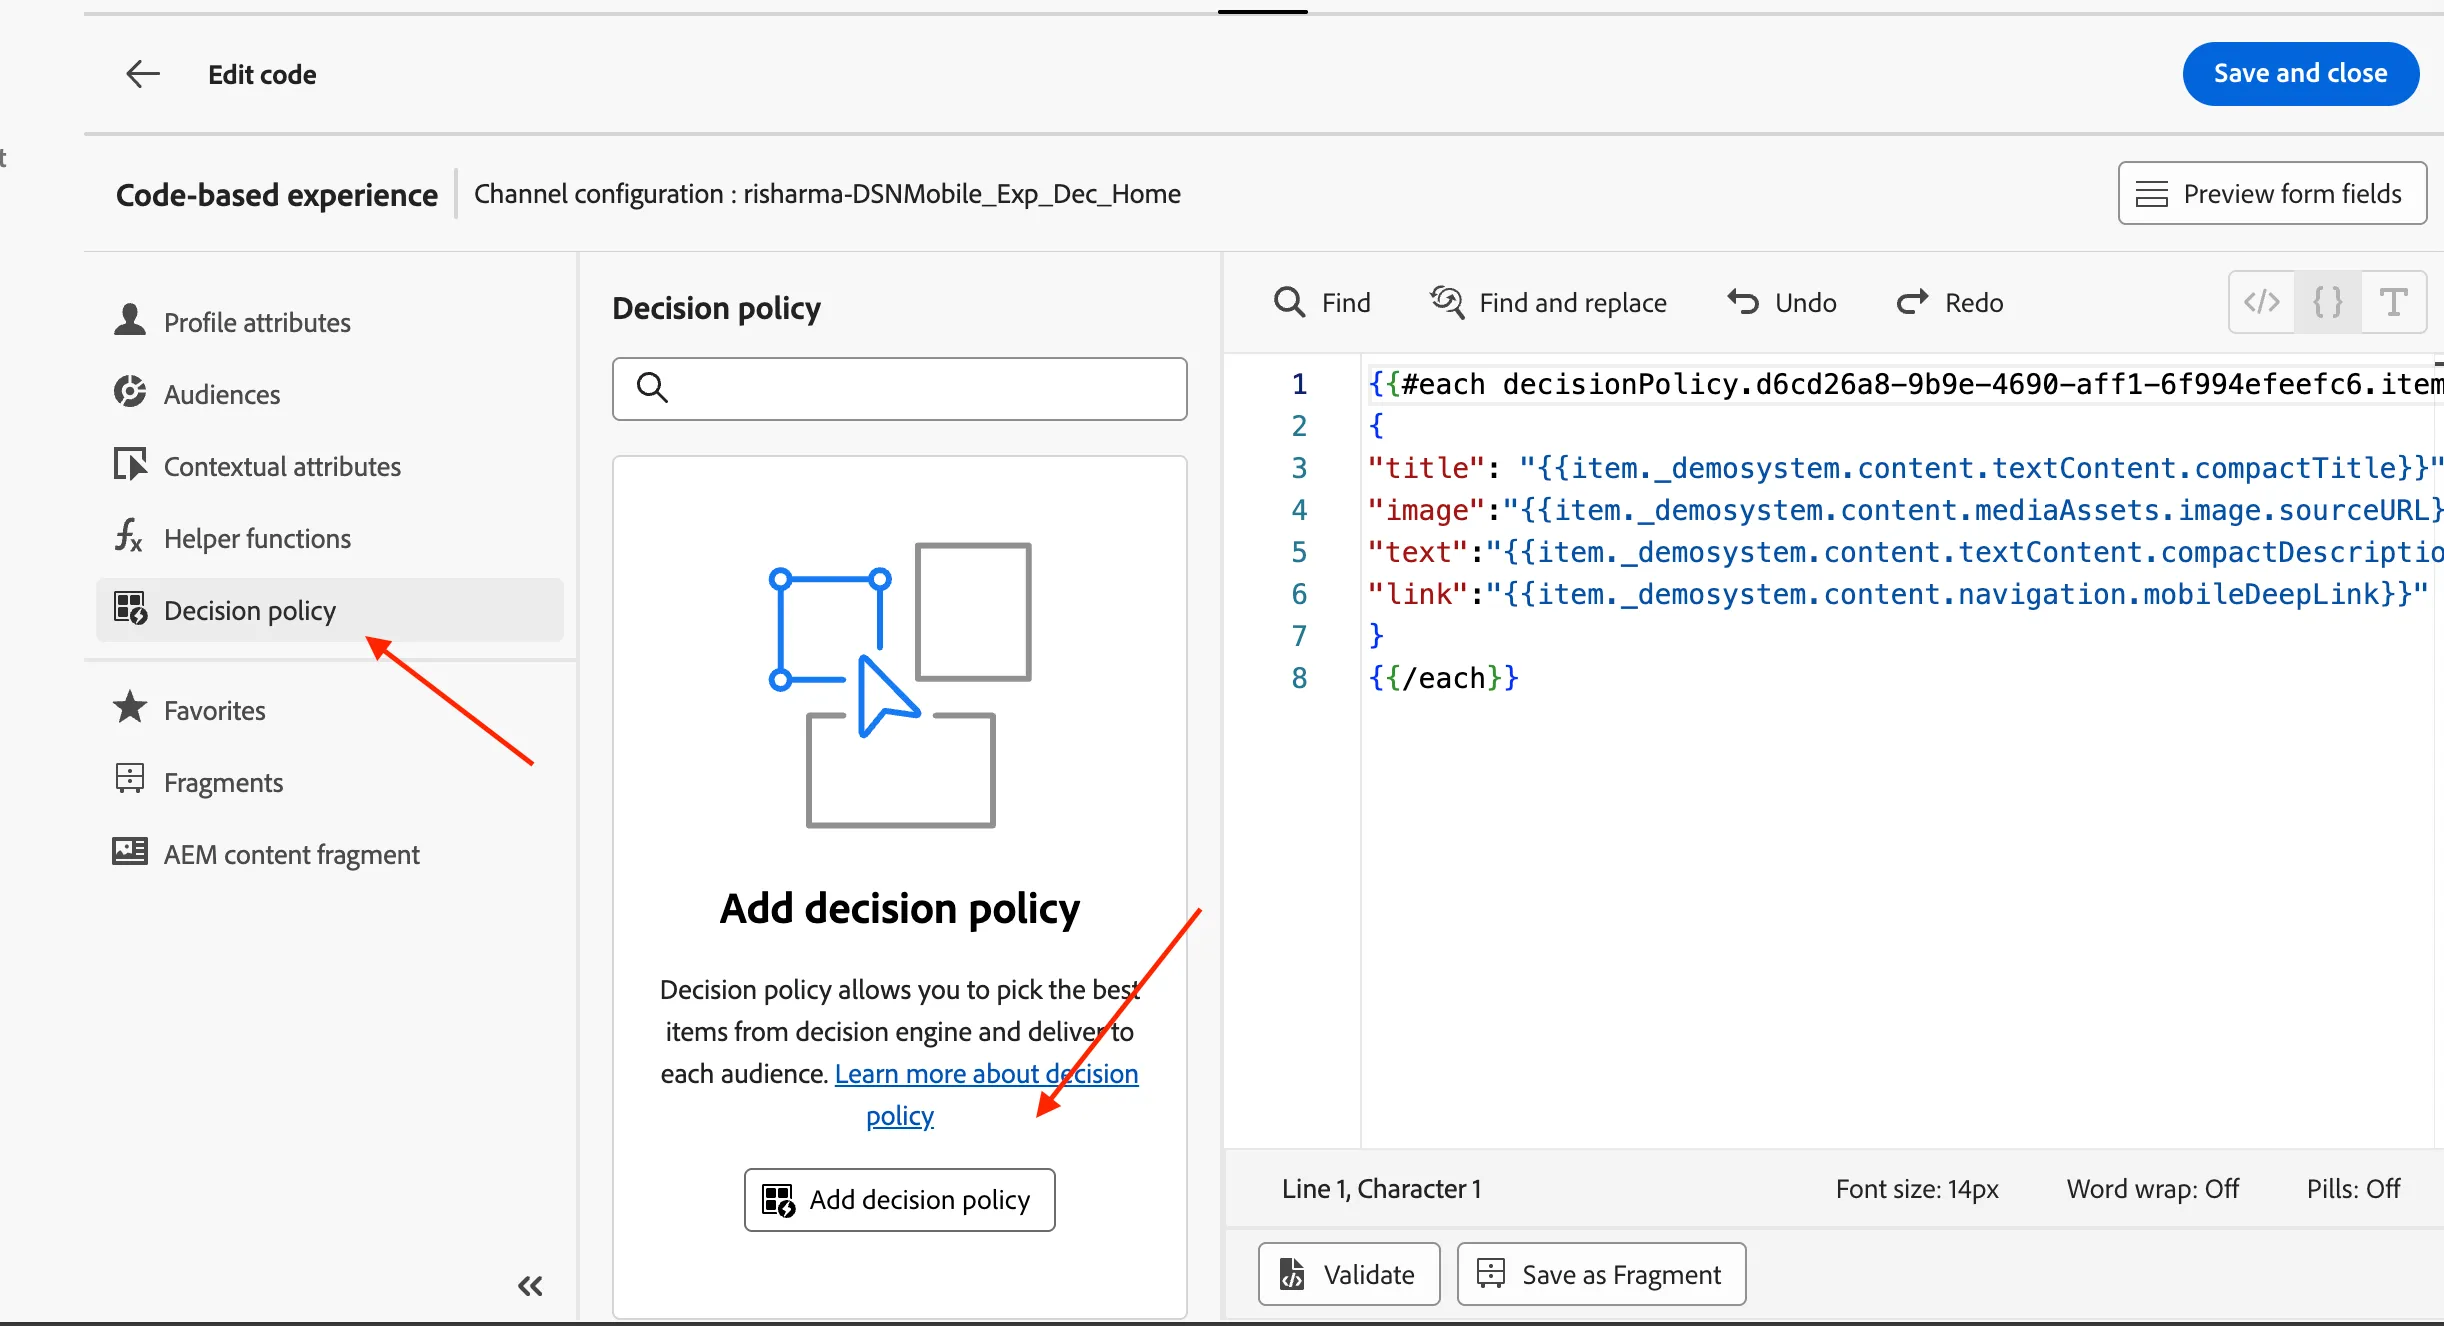This screenshot has width=2444, height=1326.
Task: Click Redo in editor toolbar
Action: (1950, 302)
